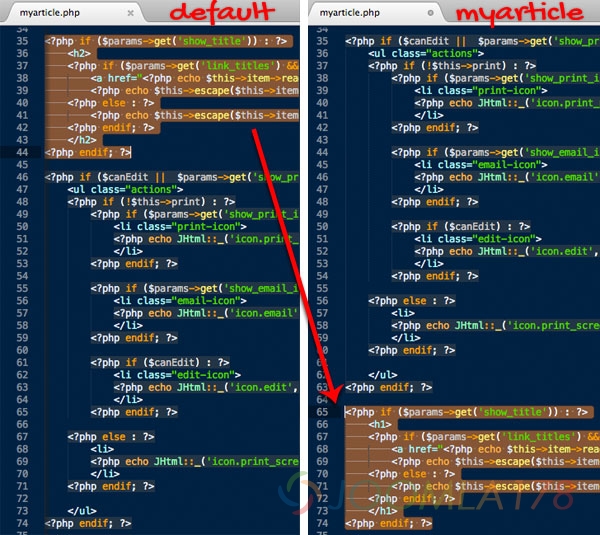This screenshot has width=600, height=535.
Task: Click the endif on left editor line 42
Action: (x=116, y=128)
